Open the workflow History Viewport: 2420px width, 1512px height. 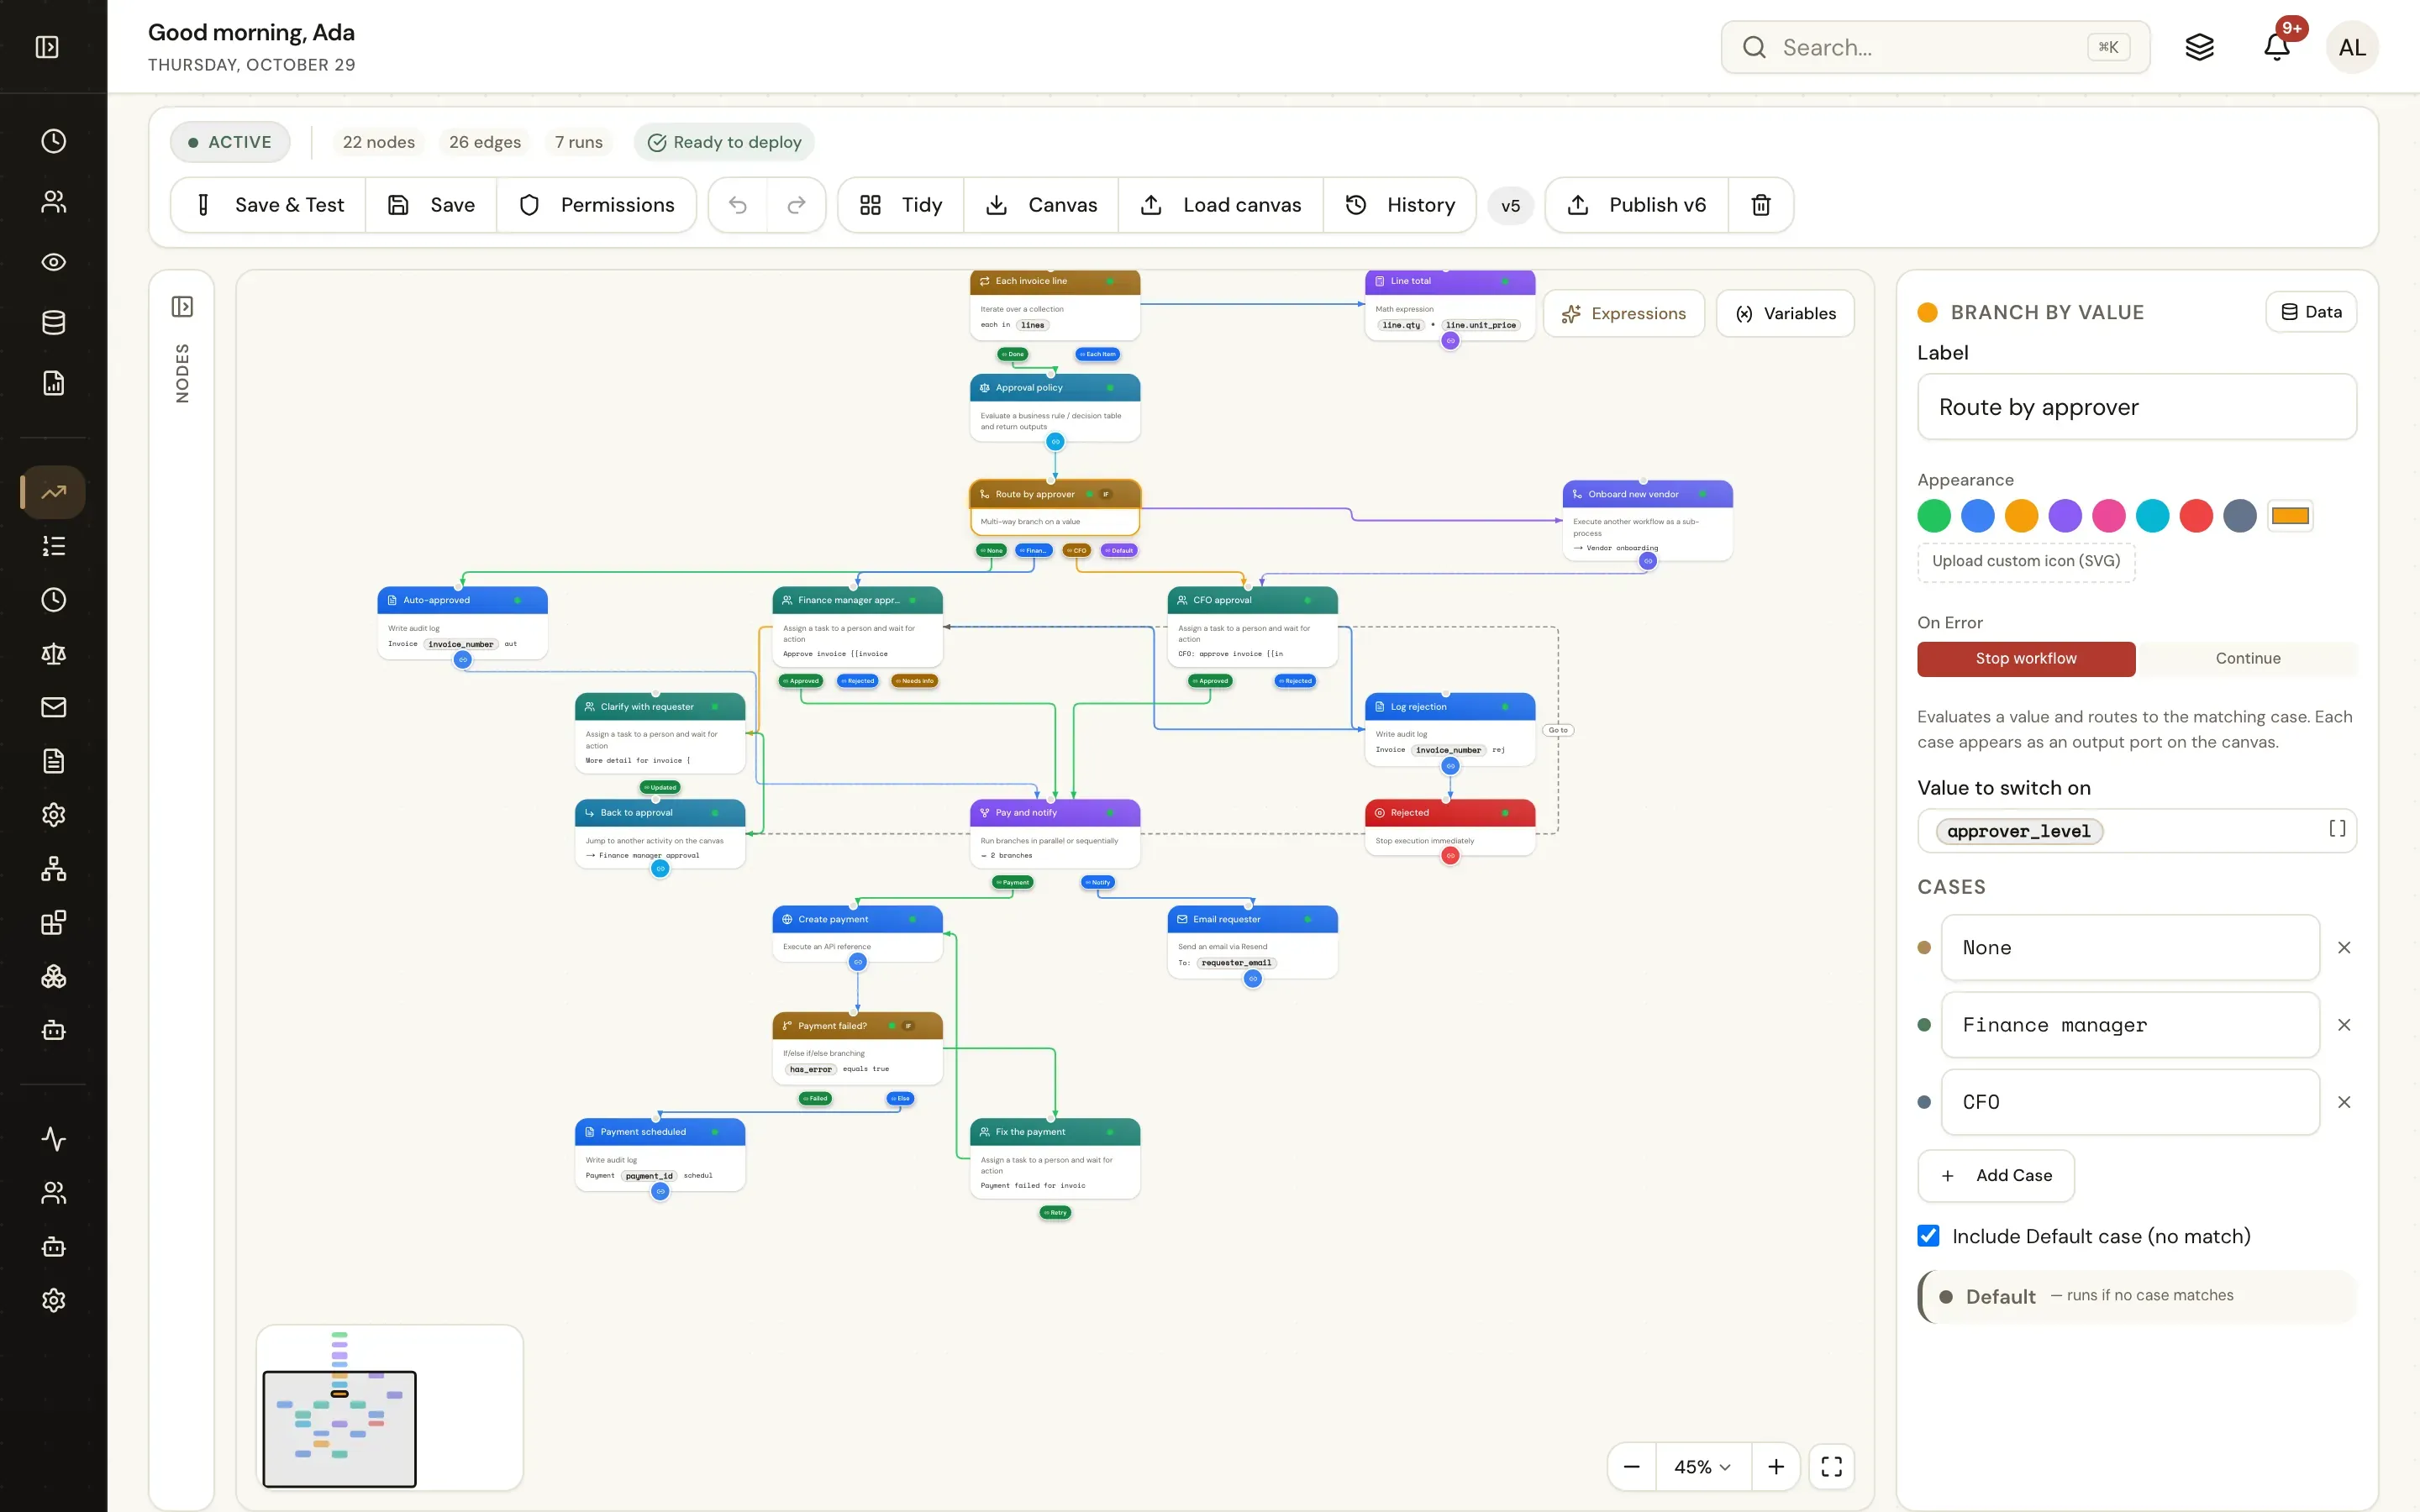pyautogui.click(x=1400, y=205)
